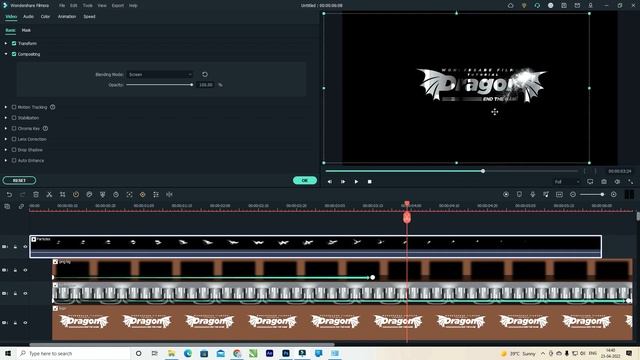
Task: Collapse the Compositing section
Action: (x=6, y=54)
